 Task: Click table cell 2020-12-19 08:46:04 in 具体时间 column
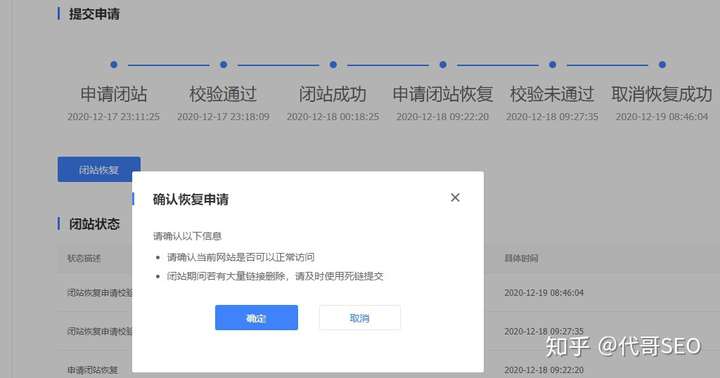click(544, 293)
